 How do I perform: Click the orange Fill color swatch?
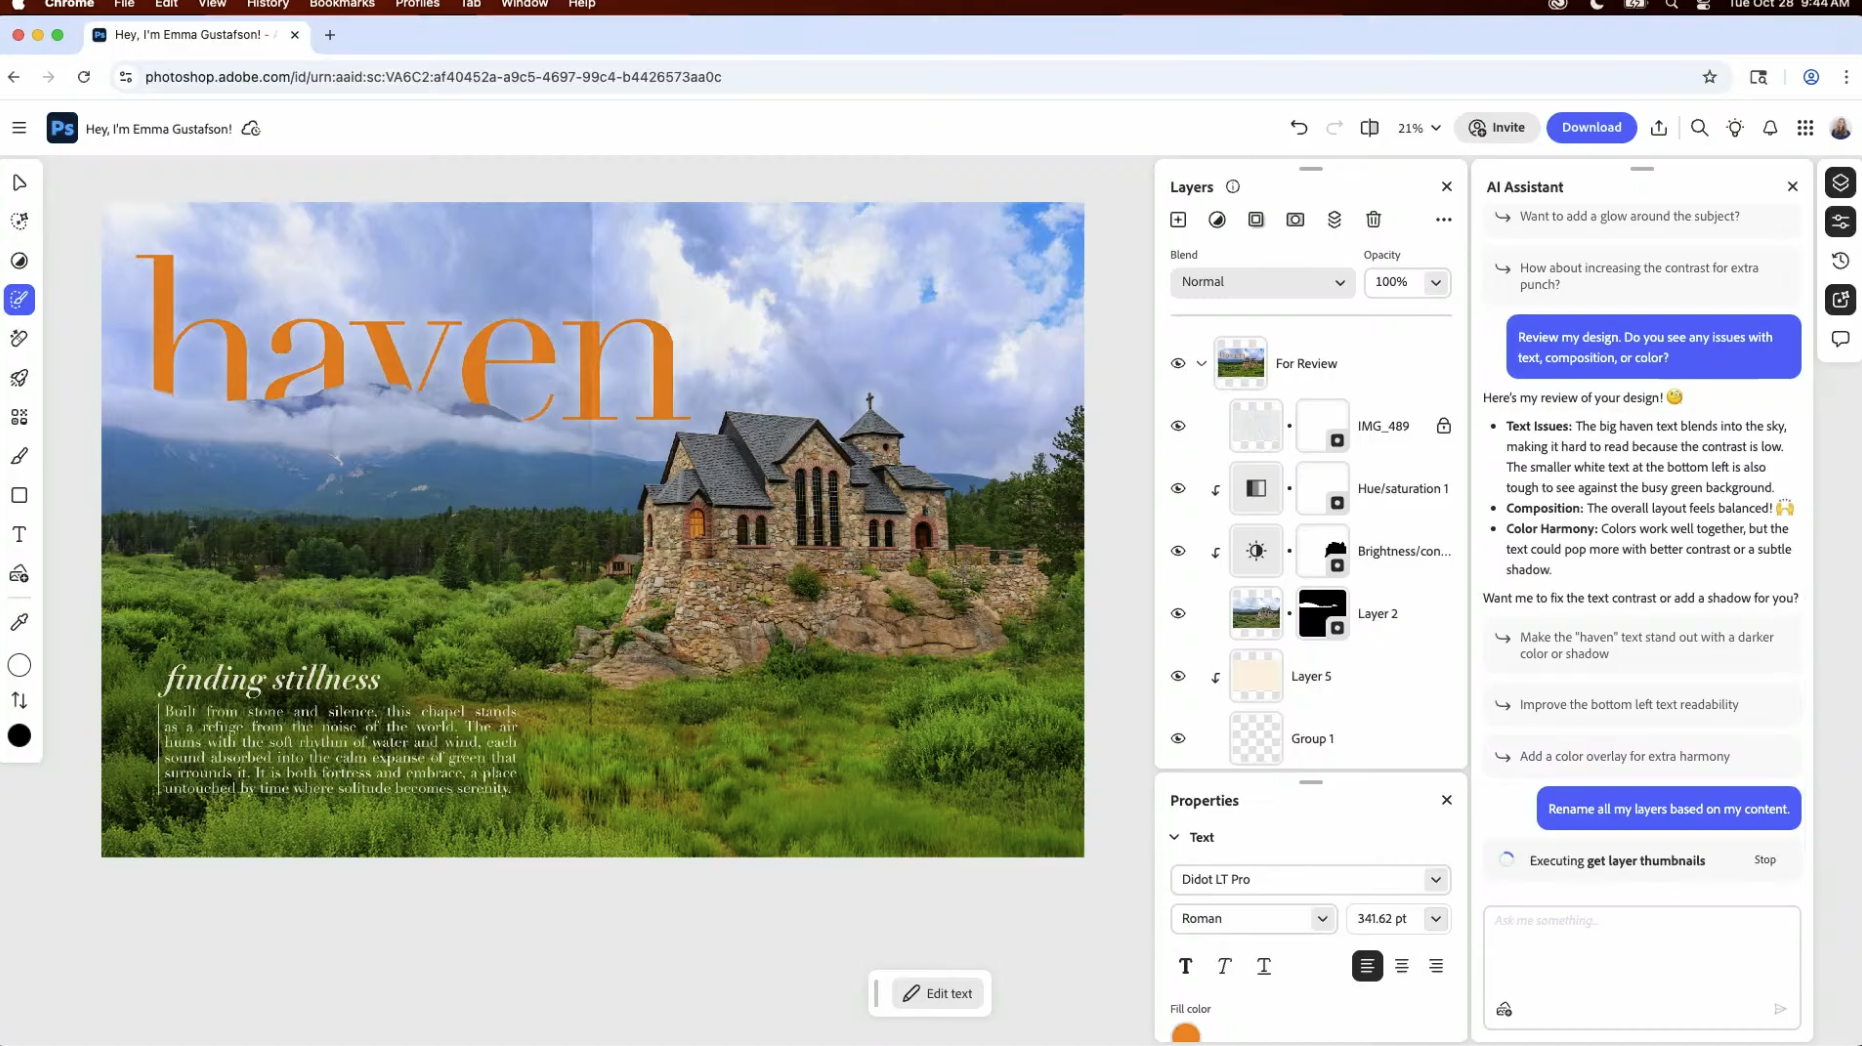[x=1185, y=1034]
